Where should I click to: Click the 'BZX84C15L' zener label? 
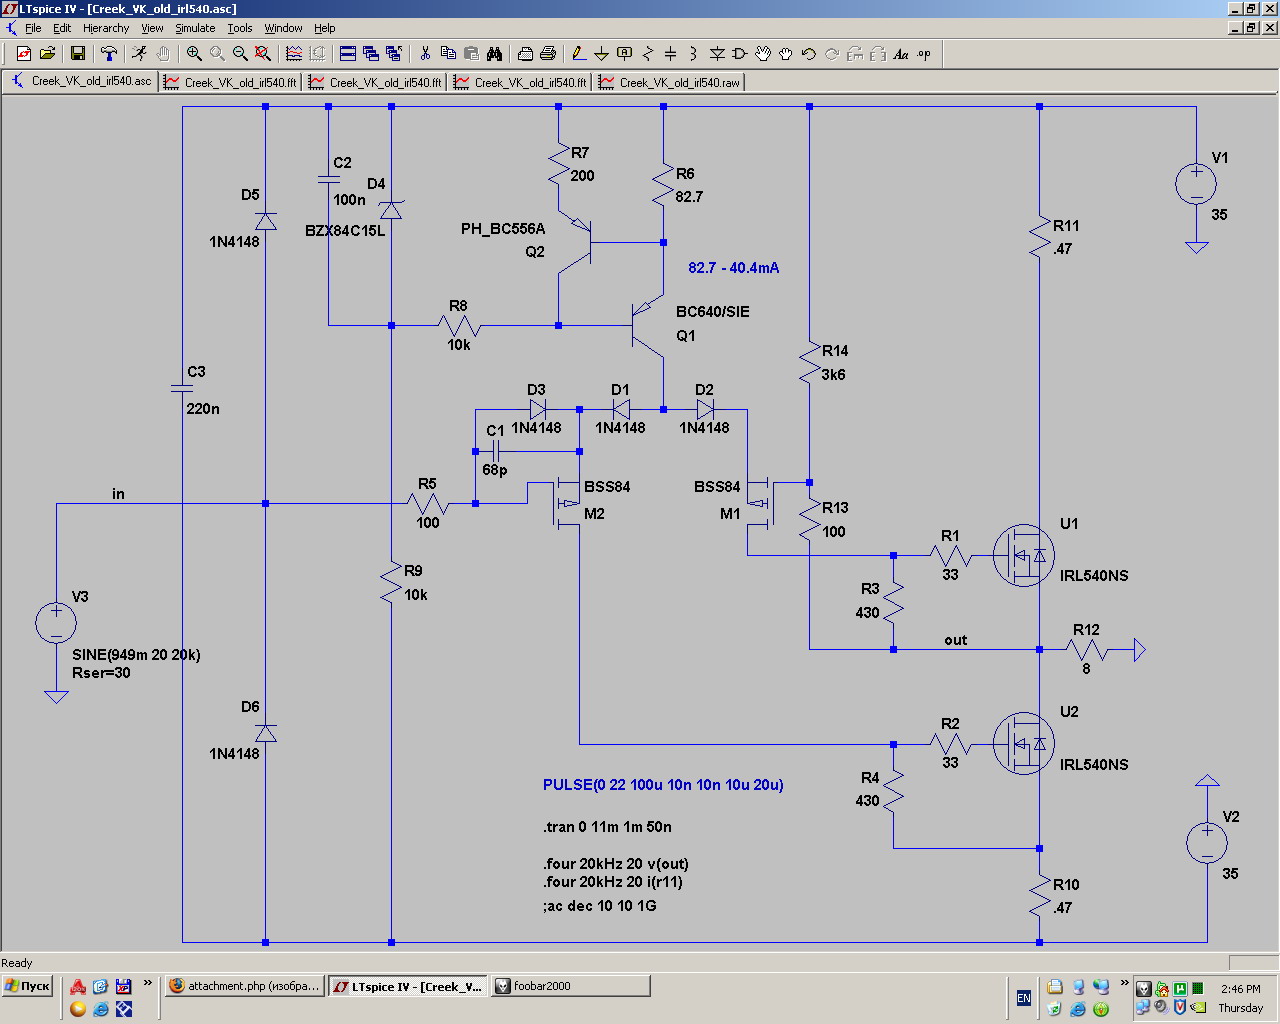click(345, 231)
